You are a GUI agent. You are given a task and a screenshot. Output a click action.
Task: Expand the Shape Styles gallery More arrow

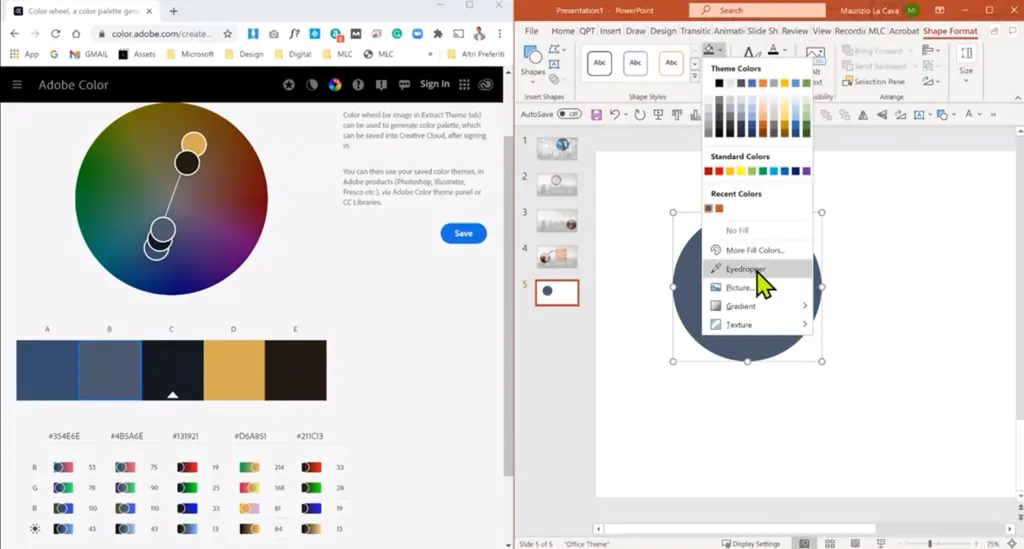coord(694,76)
